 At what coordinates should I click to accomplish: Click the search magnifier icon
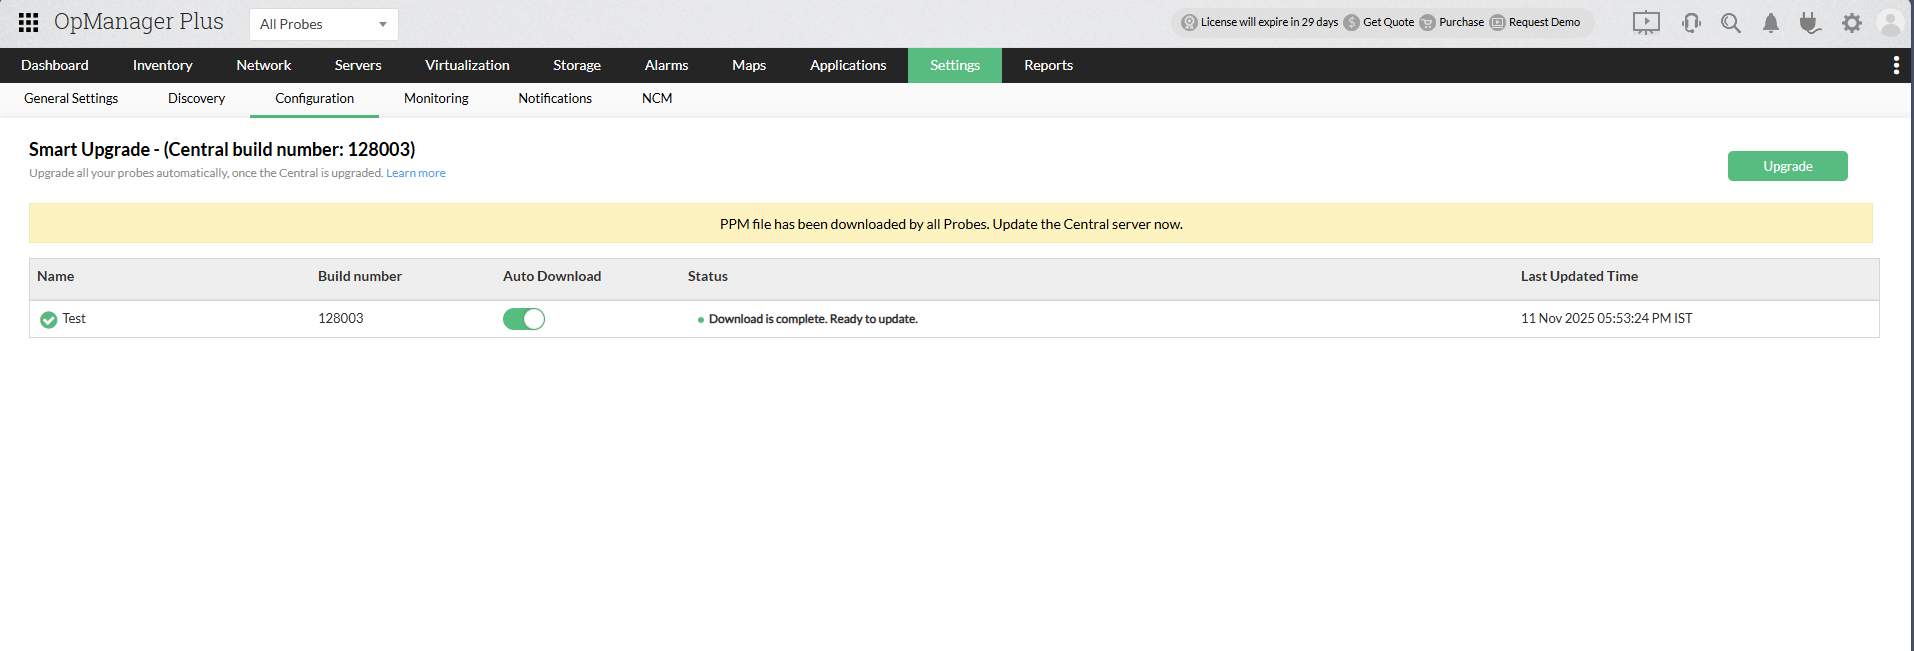point(1731,23)
